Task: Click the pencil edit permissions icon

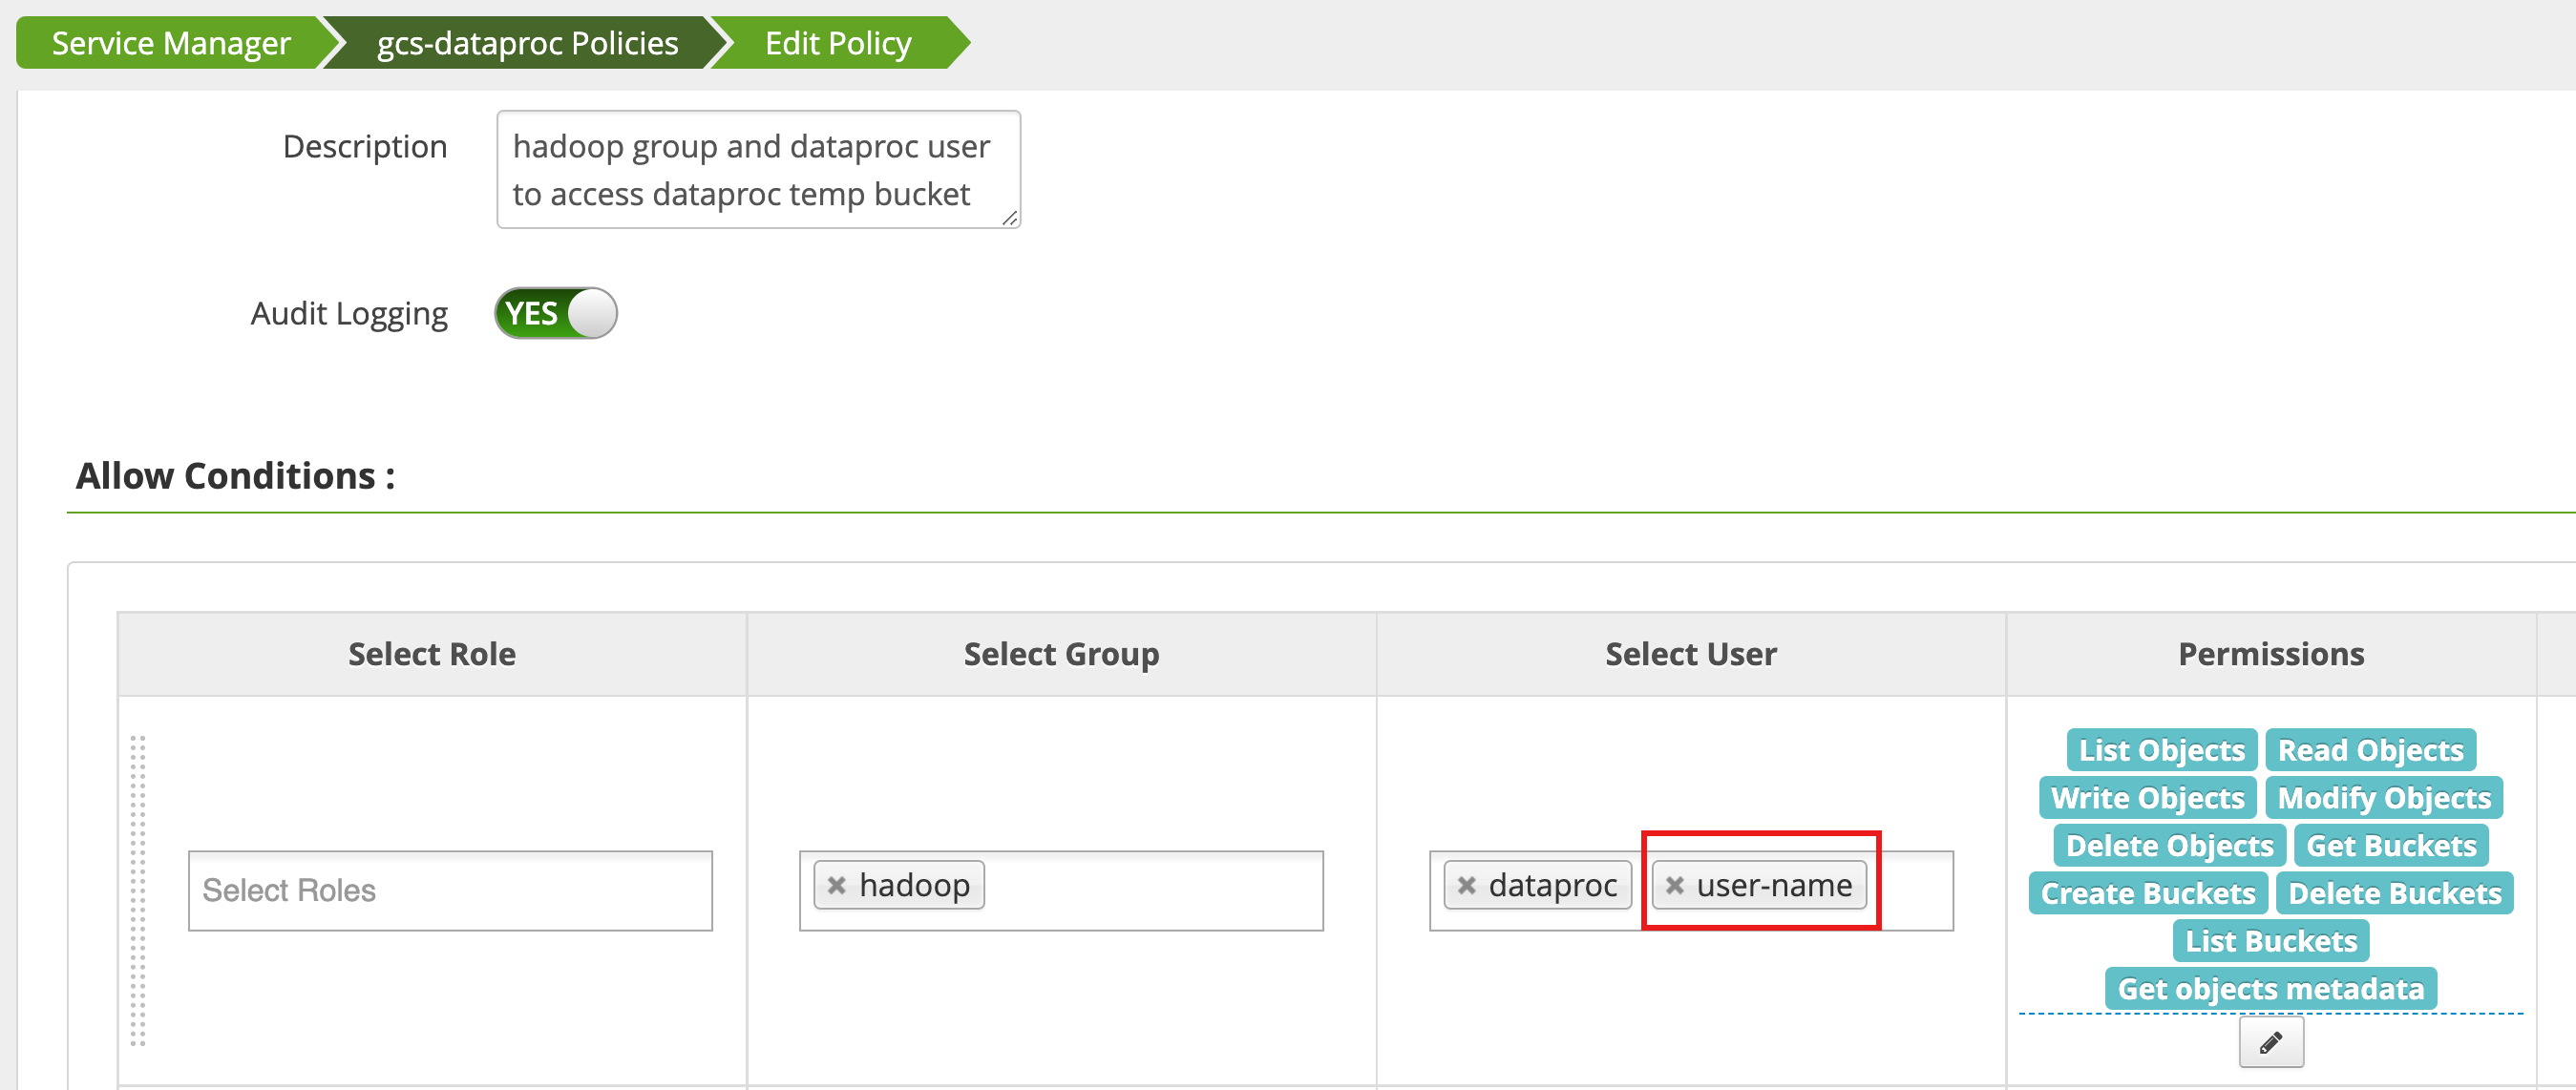Action: click(x=2270, y=1043)
